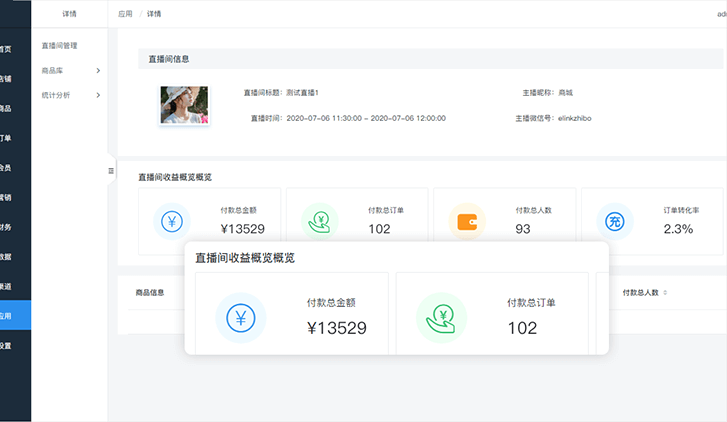727x422 pixels.
Task: Expand the 统计分析 submenu arrow
Action: pos(98,95)
